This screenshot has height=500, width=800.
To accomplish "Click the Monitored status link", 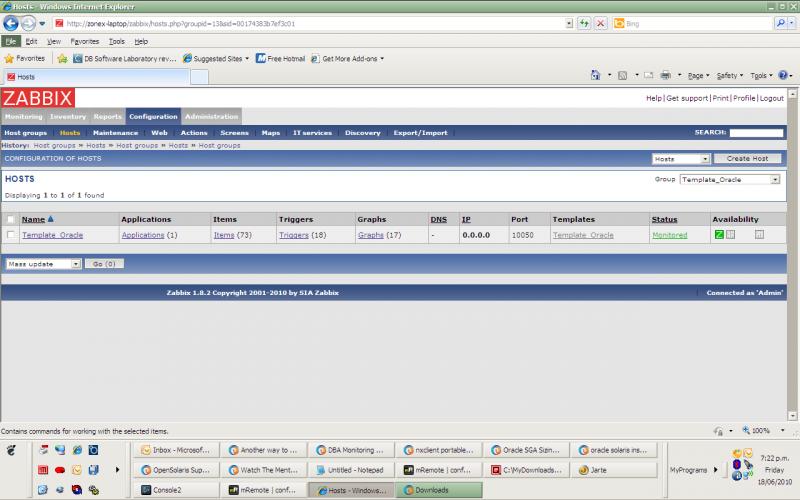I will (x=670, y=235).
